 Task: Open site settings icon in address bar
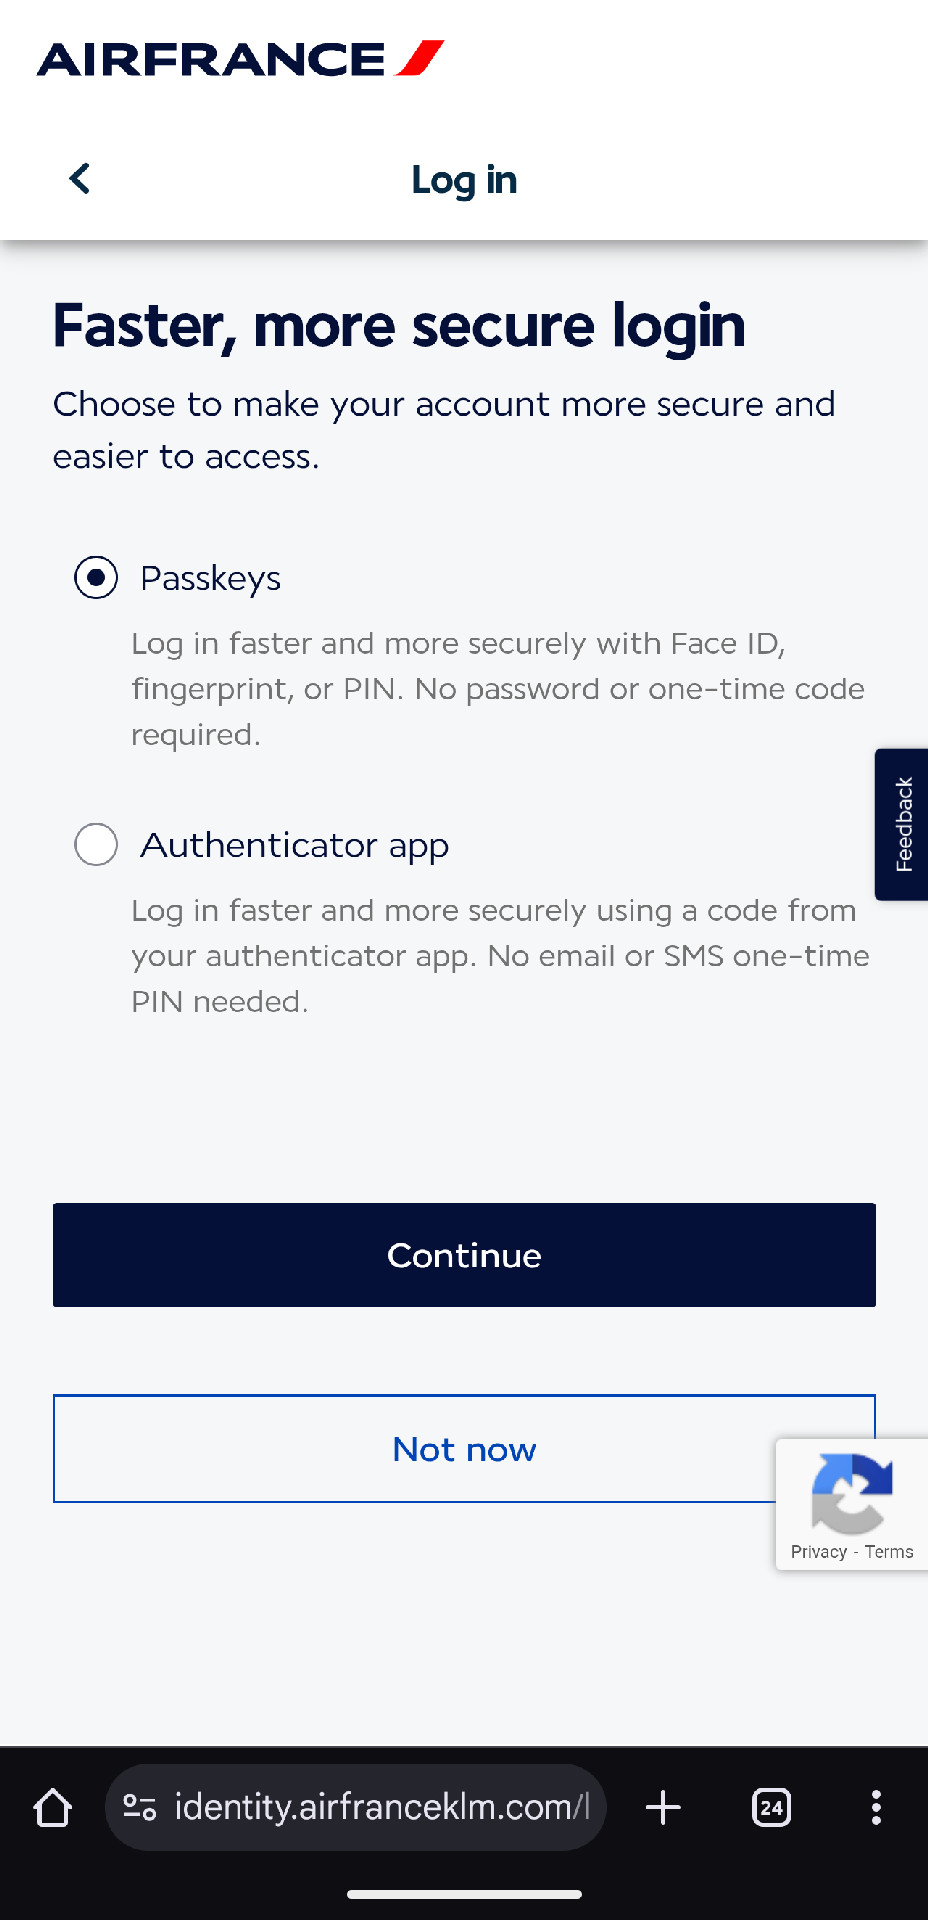click(139, 1807)
